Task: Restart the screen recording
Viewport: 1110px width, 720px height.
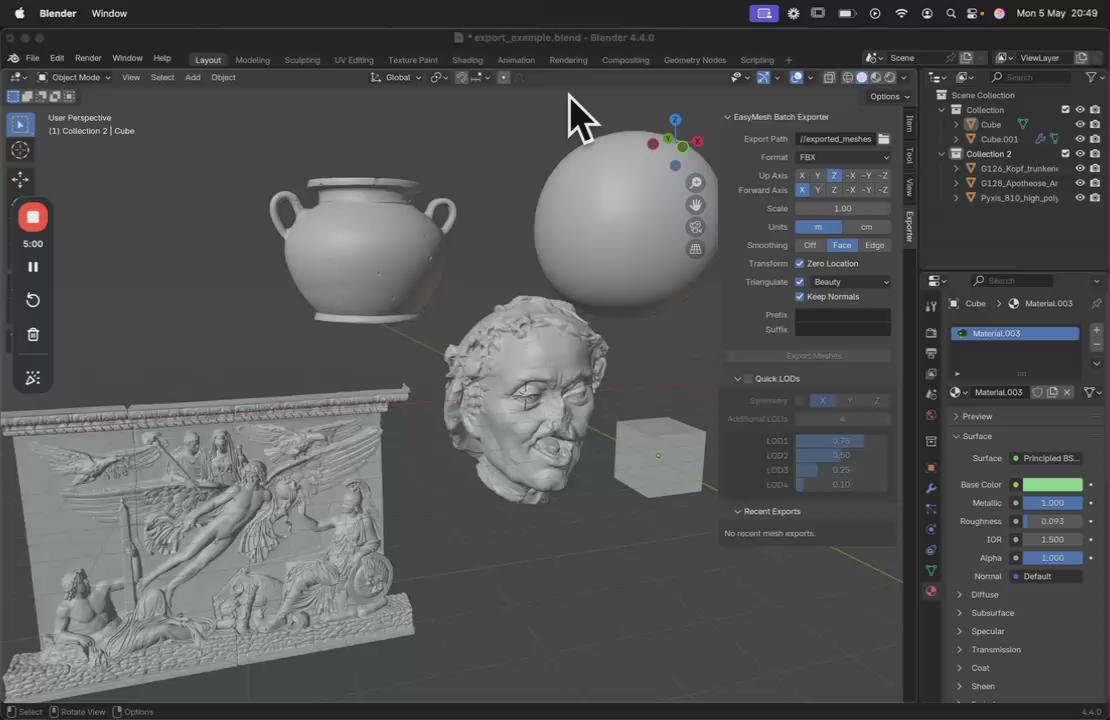Action: (x=33, y=300)
